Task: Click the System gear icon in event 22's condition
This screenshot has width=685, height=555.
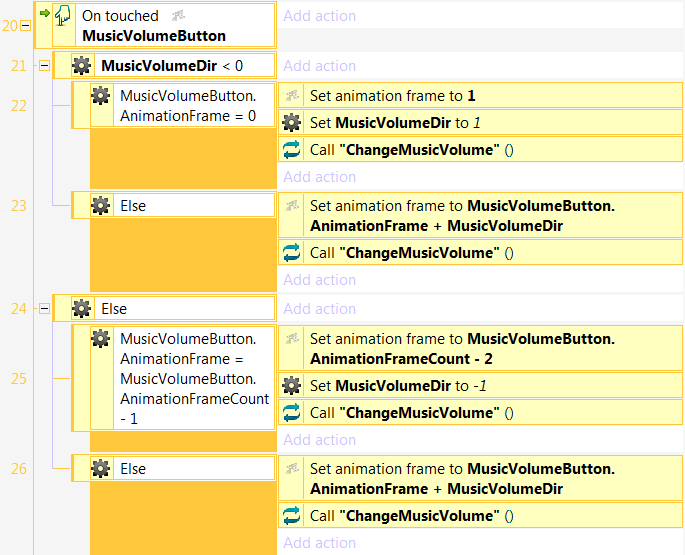Action: 100,96
